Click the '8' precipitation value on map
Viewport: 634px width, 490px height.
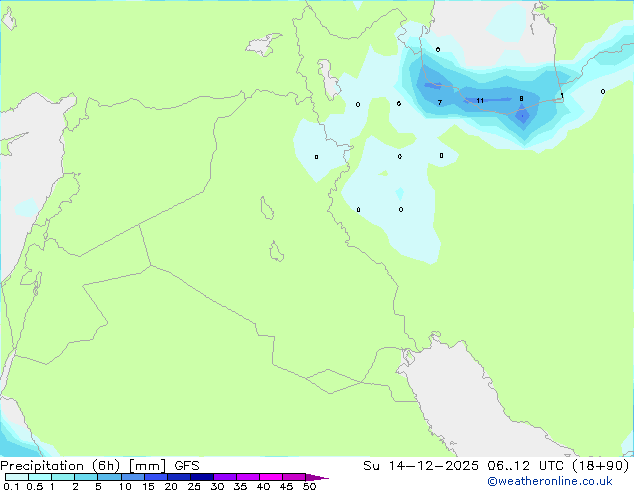(x=521, y=99)
